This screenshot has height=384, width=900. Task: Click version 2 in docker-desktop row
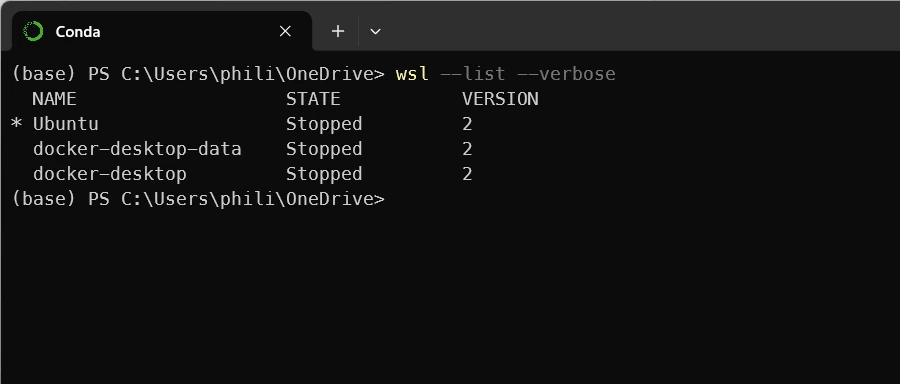pyautogui.click(x=467, y=173)
